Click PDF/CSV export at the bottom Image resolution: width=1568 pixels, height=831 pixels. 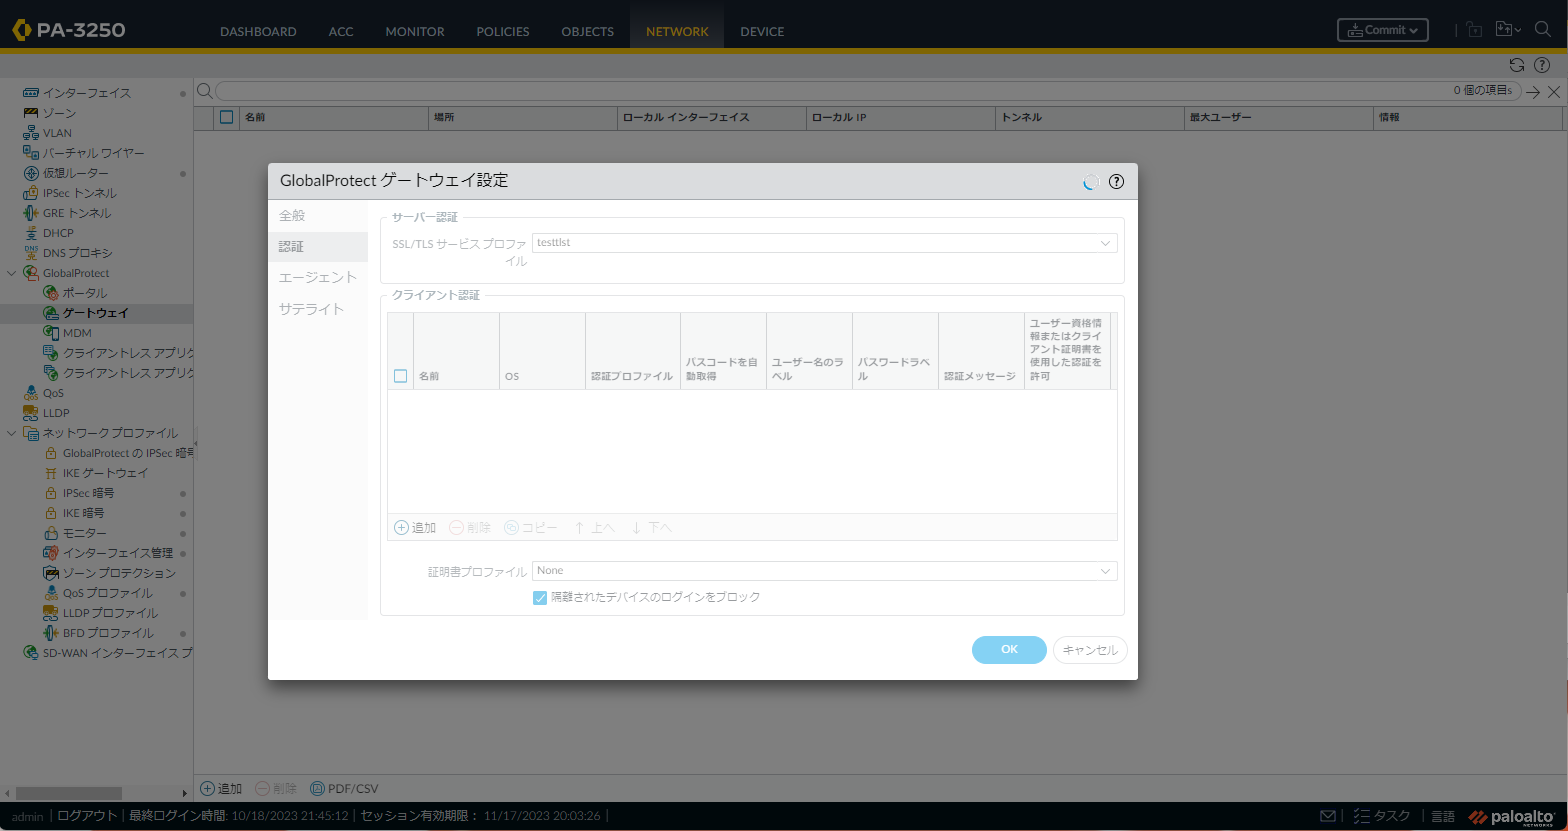[x=344, y=788]
